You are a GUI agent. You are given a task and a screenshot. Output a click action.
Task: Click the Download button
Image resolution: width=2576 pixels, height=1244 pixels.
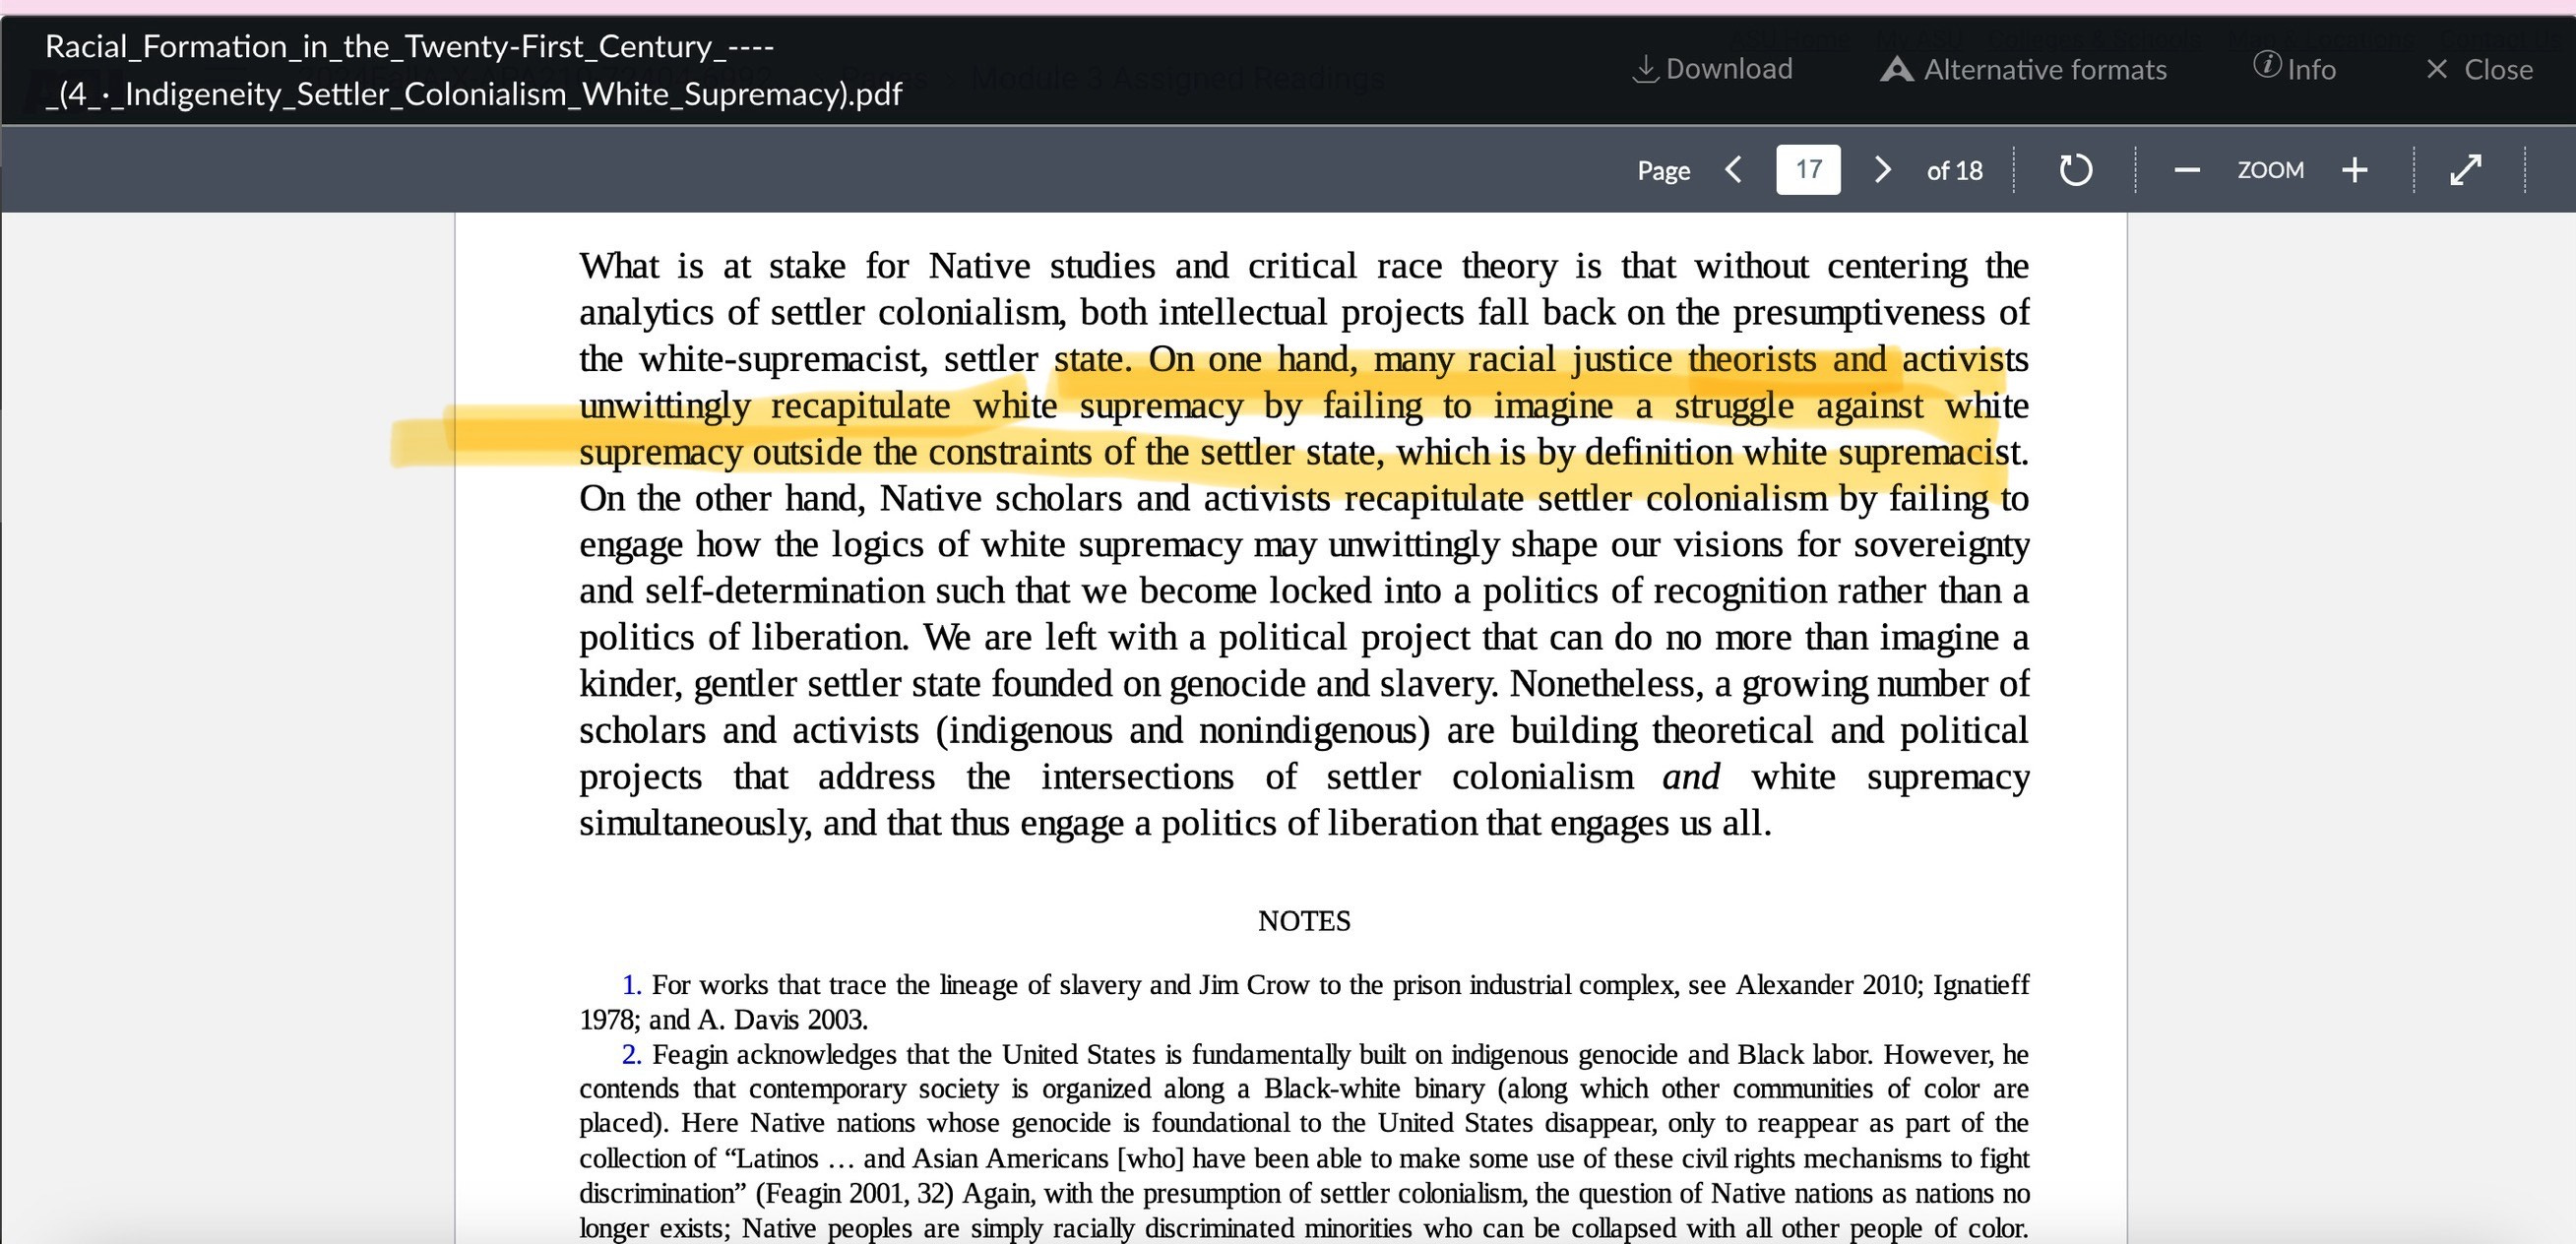pos(1712,69)
